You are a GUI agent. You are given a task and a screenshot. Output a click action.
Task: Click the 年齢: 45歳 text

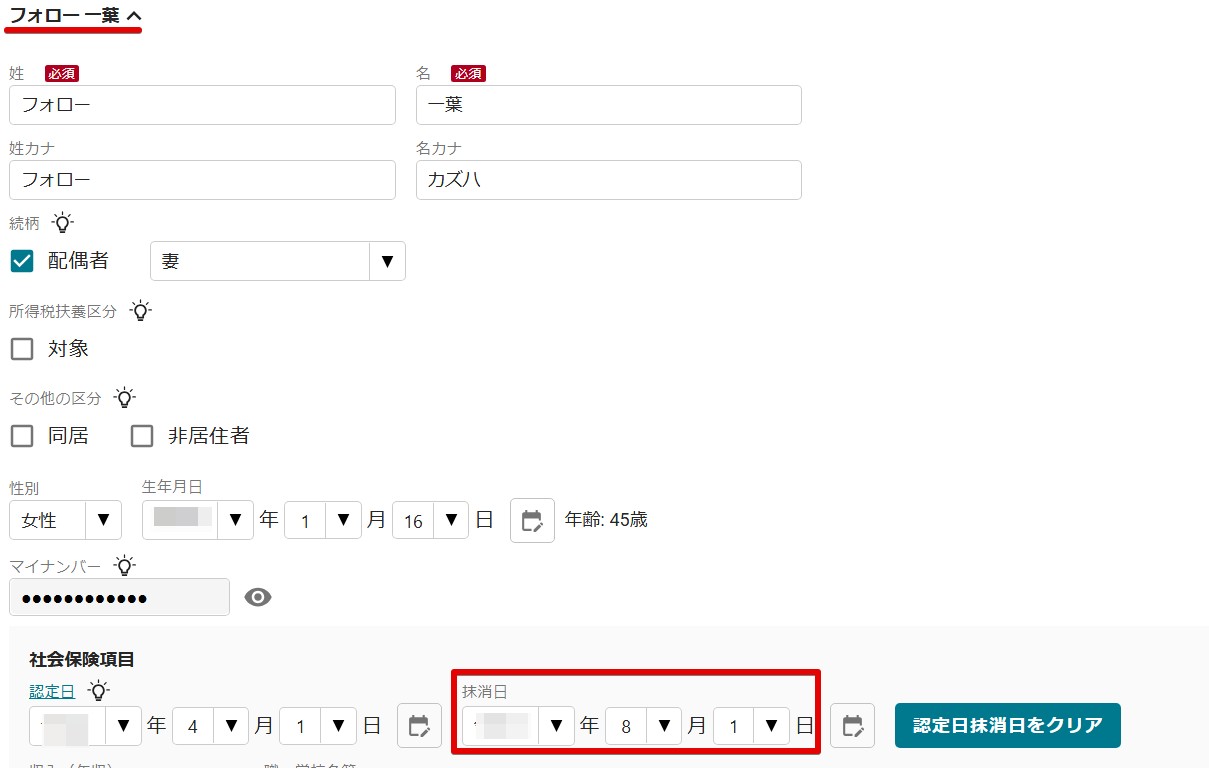tap(606, 520)
